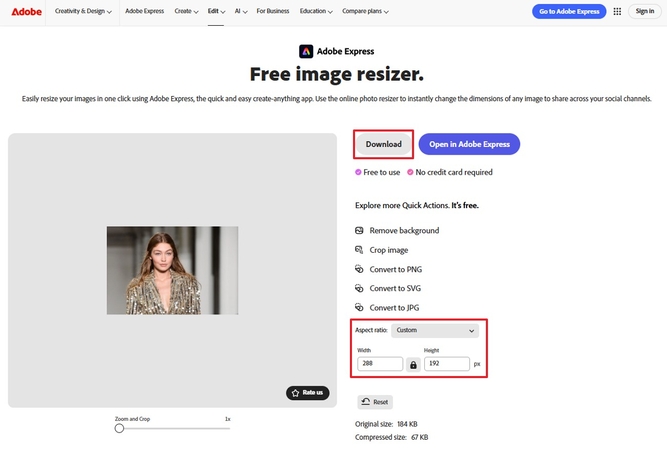Viewport: 667px width, 450px height.
Task: Click the Adobe Express logo icon
Action: click(306, 51)
